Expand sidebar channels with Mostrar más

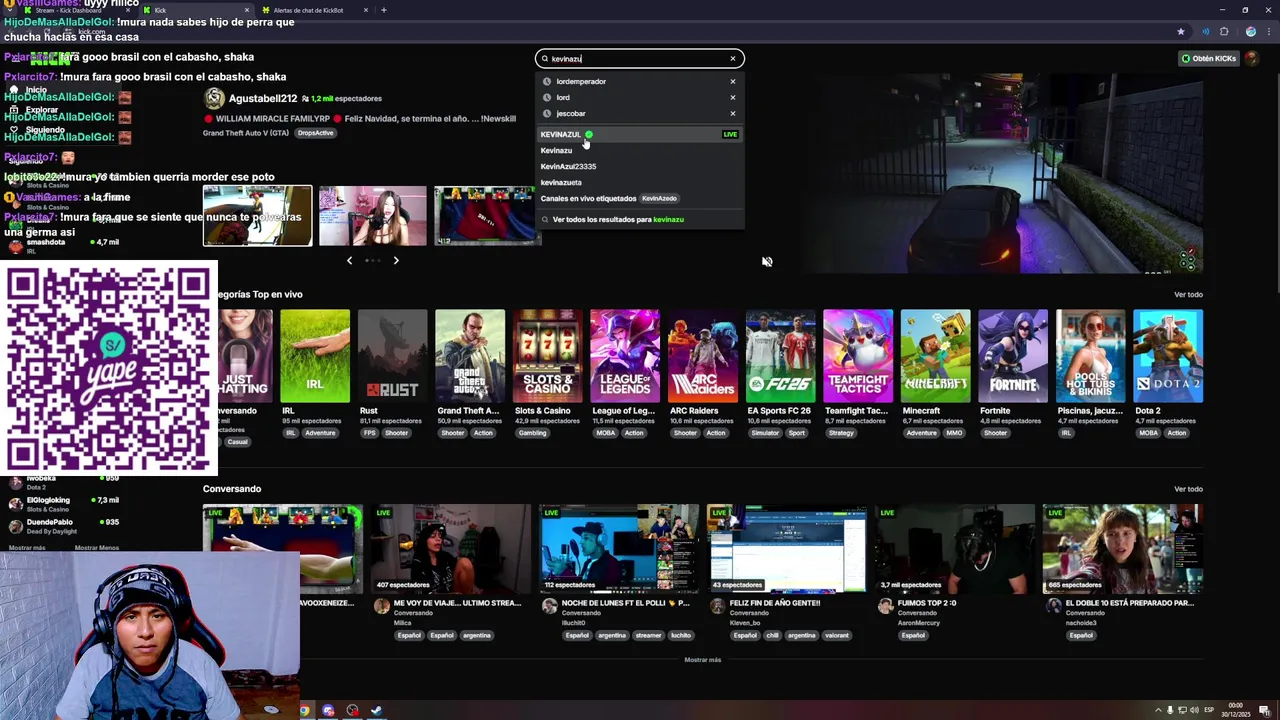[27, 548]
